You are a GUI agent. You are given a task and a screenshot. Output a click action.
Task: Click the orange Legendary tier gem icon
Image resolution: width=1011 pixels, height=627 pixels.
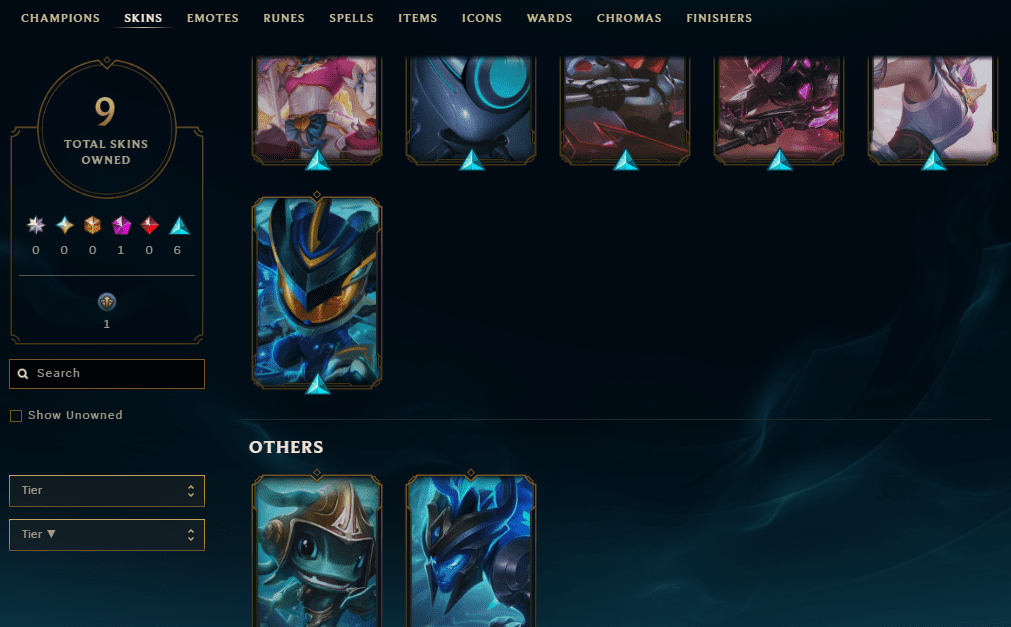pos(93,225)
